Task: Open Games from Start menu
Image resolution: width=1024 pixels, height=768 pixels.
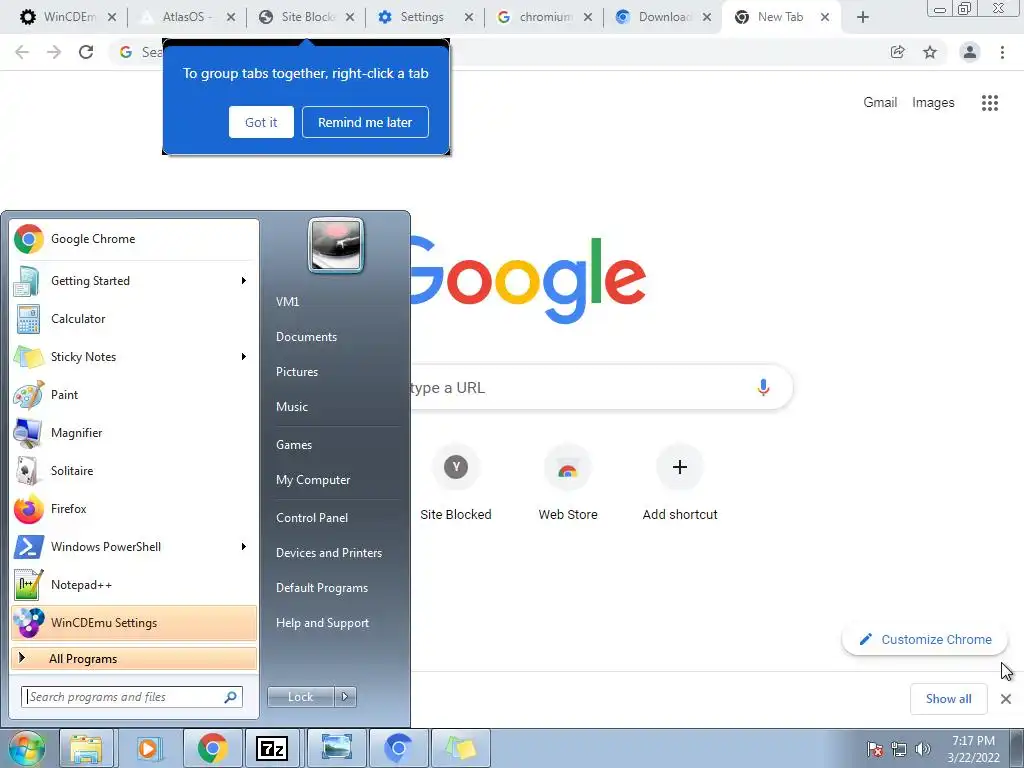Action: click(294, 445)
